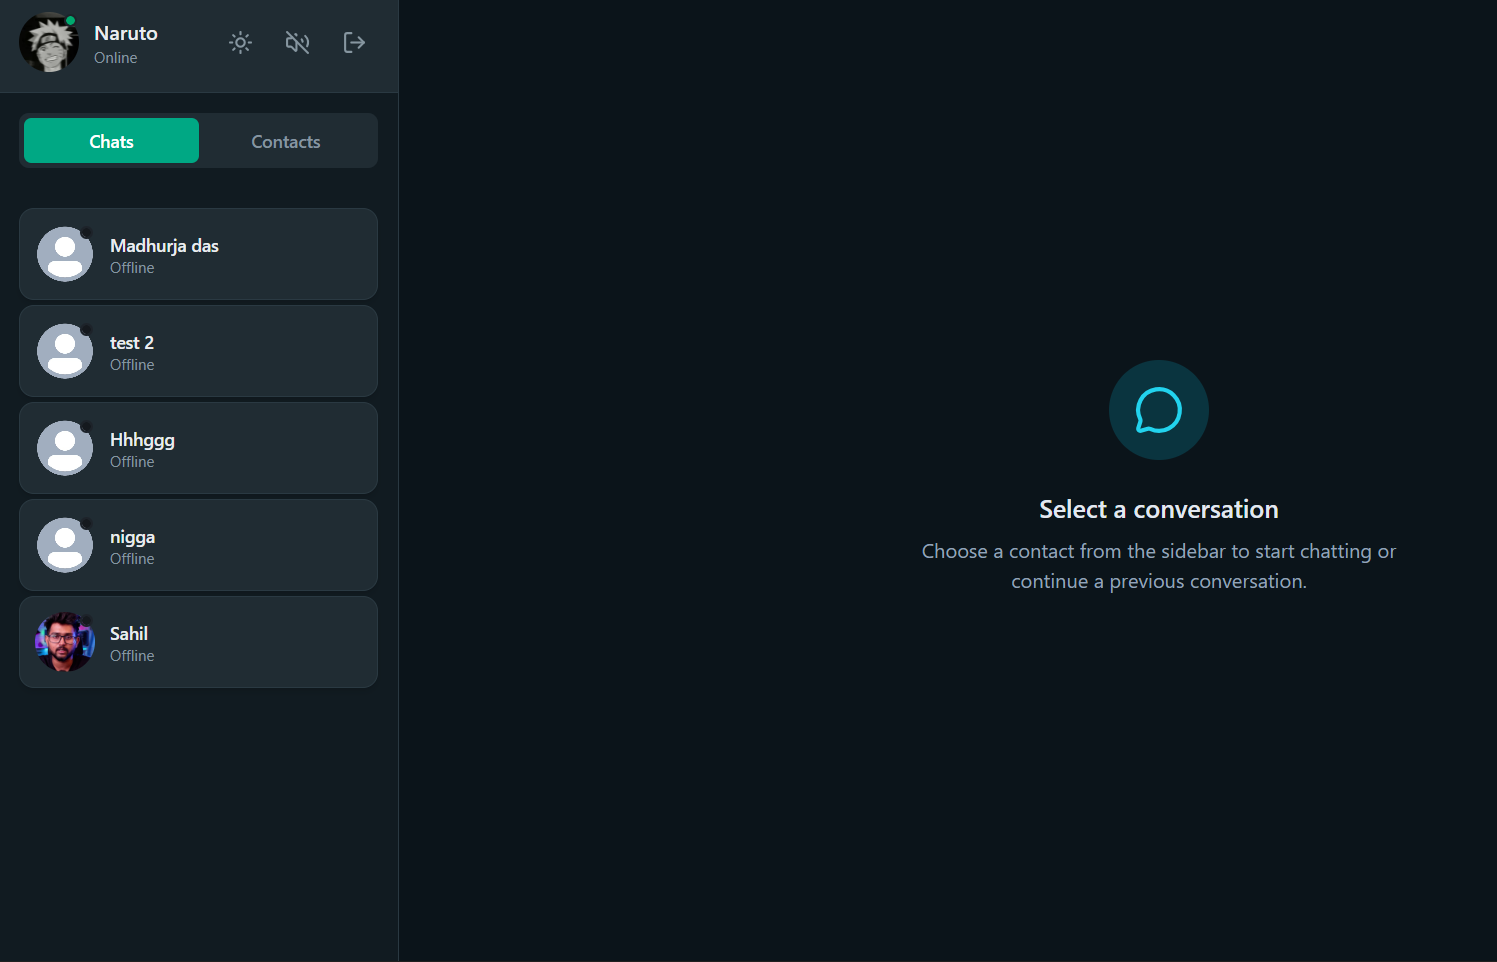1497x962 pixels.
Task: Click the Hhhggg avatar icon
Action: (x=65, y=448)
